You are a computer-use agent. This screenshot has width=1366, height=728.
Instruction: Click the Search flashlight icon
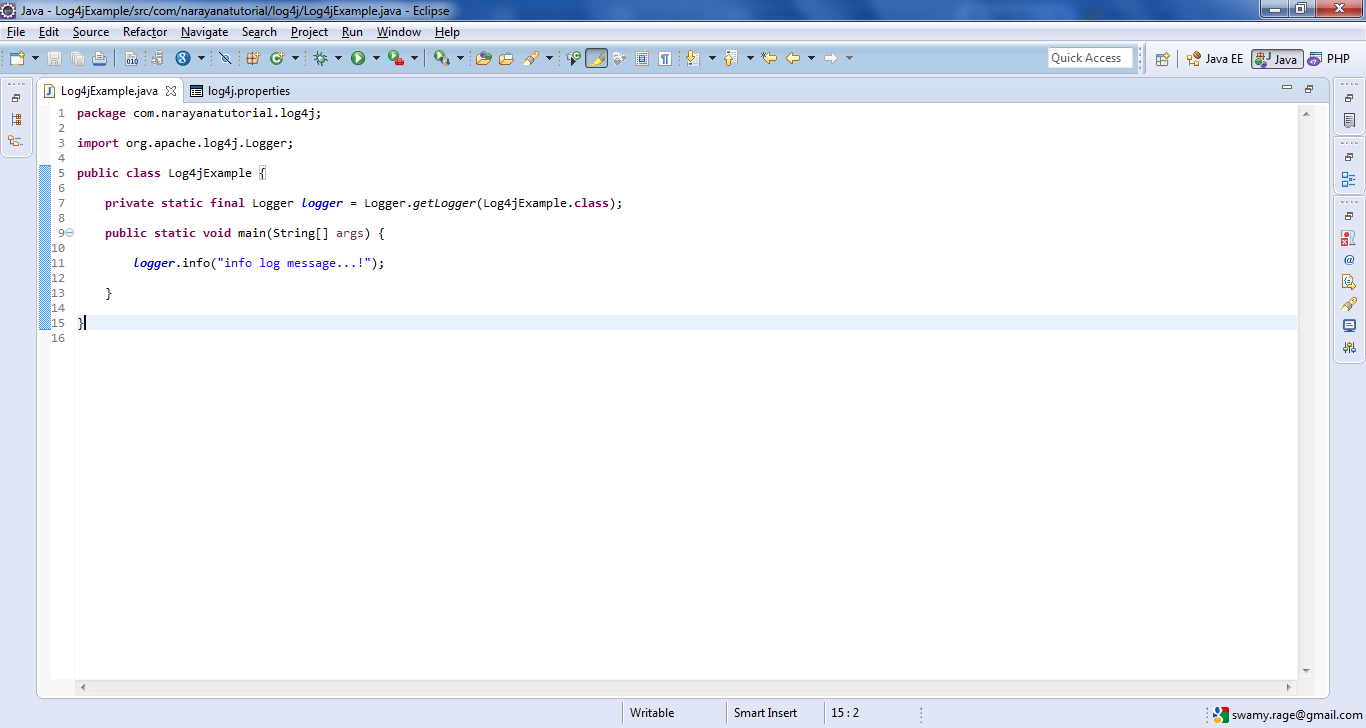[531, 58]
